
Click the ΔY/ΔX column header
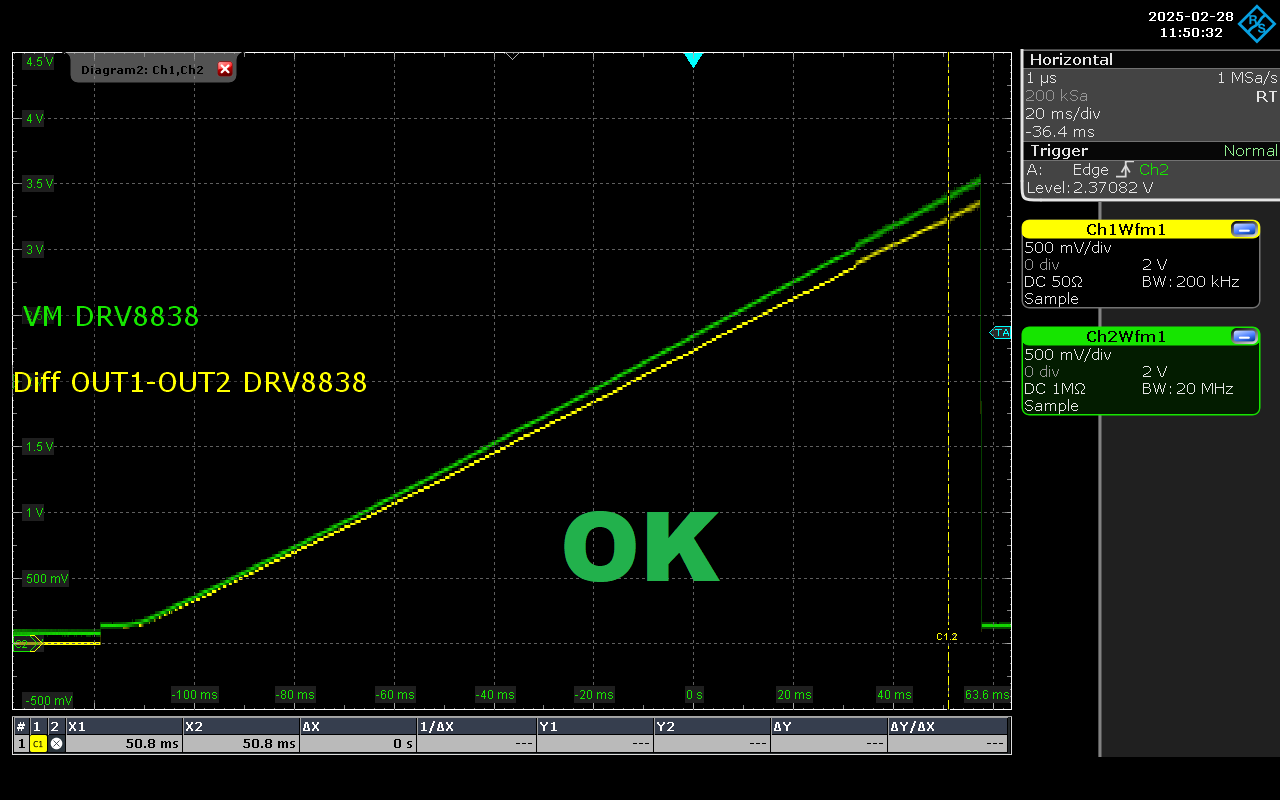pyautogui.click(x=948, y=726)
